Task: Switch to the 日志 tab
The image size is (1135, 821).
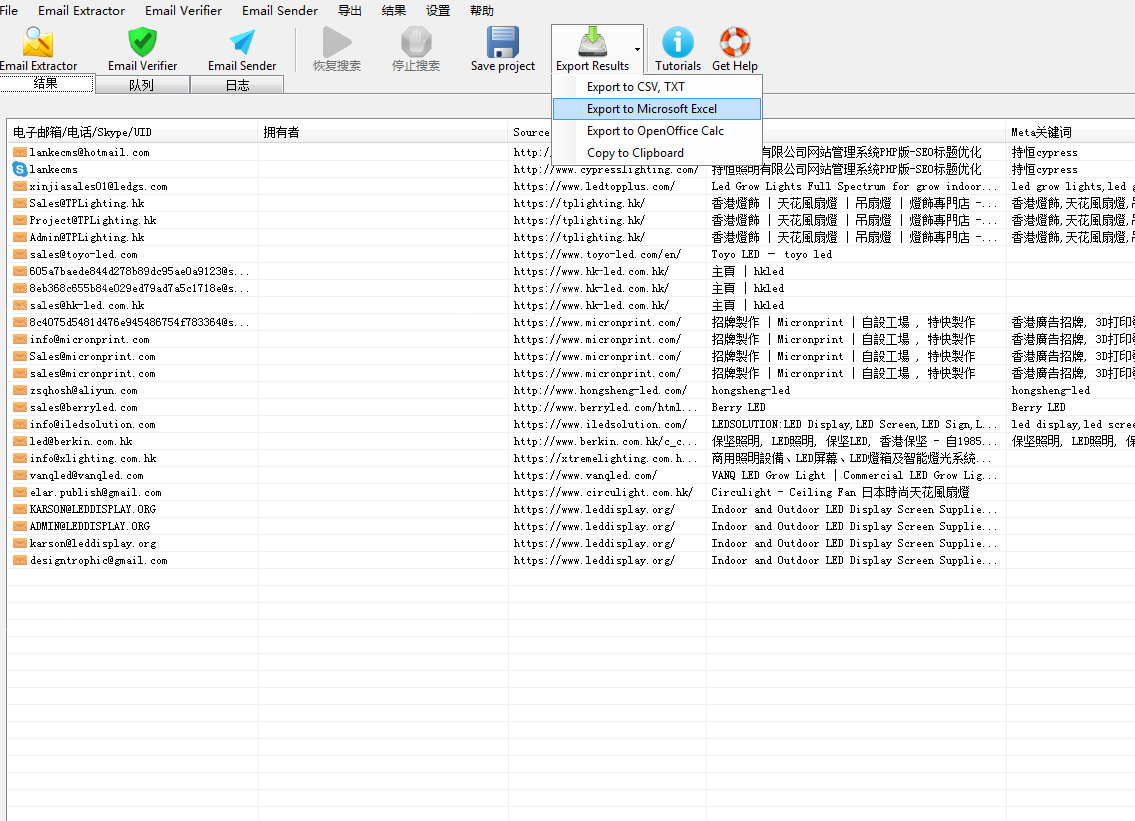Action: [237, 85]
